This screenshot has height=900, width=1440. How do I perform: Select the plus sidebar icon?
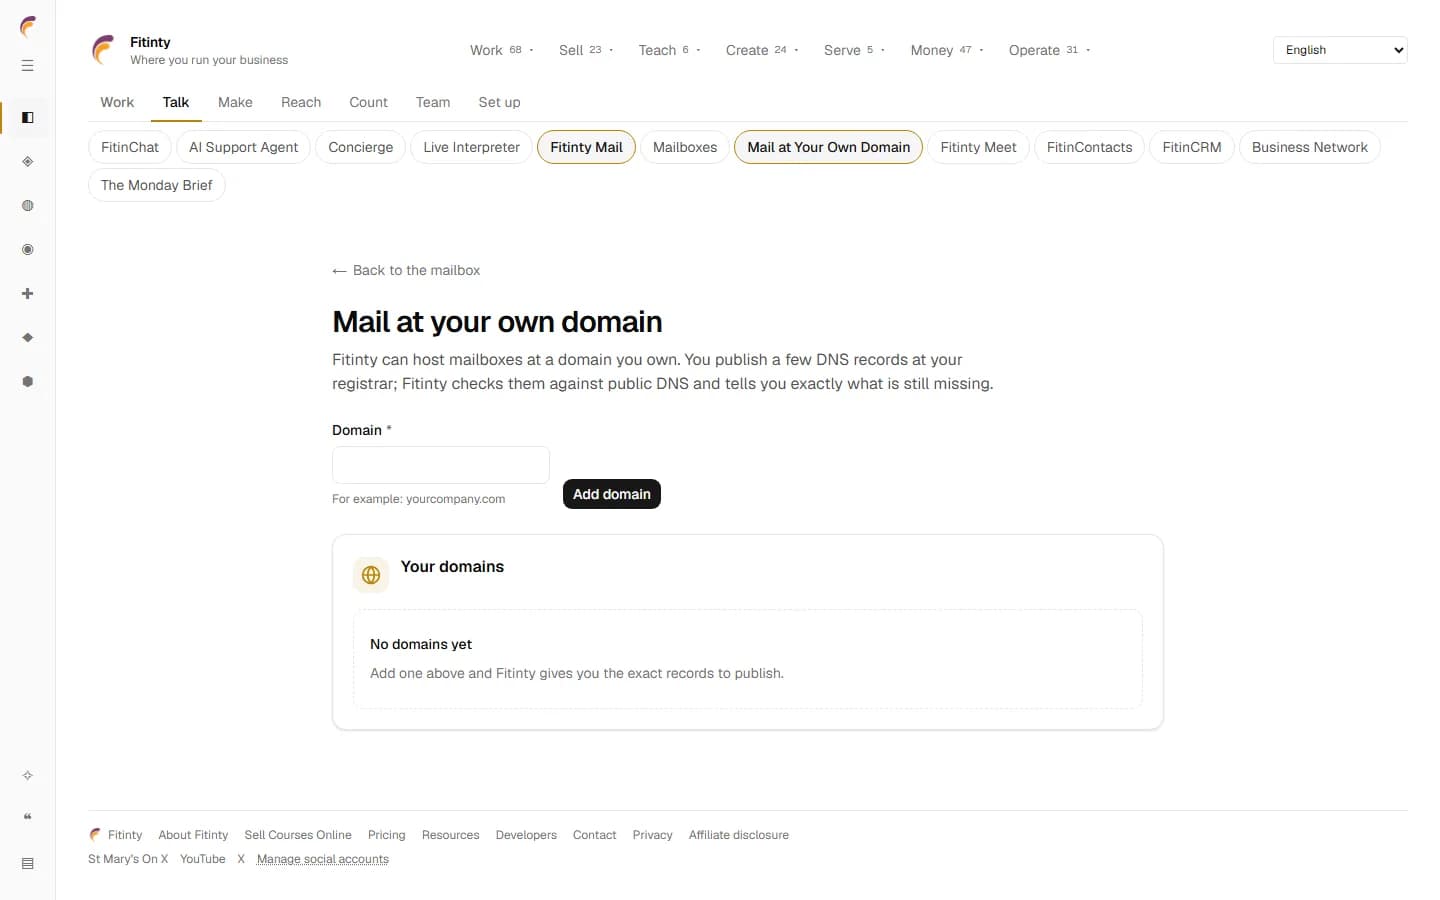(28, 294)
